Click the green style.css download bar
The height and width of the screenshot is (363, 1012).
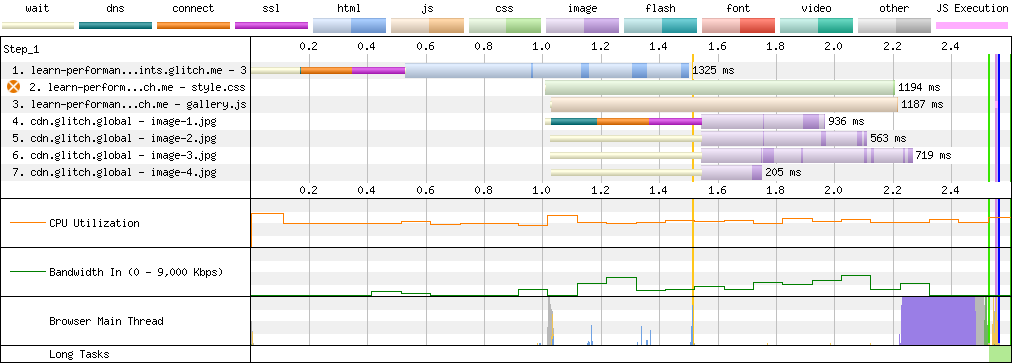(x=720, y=87)
